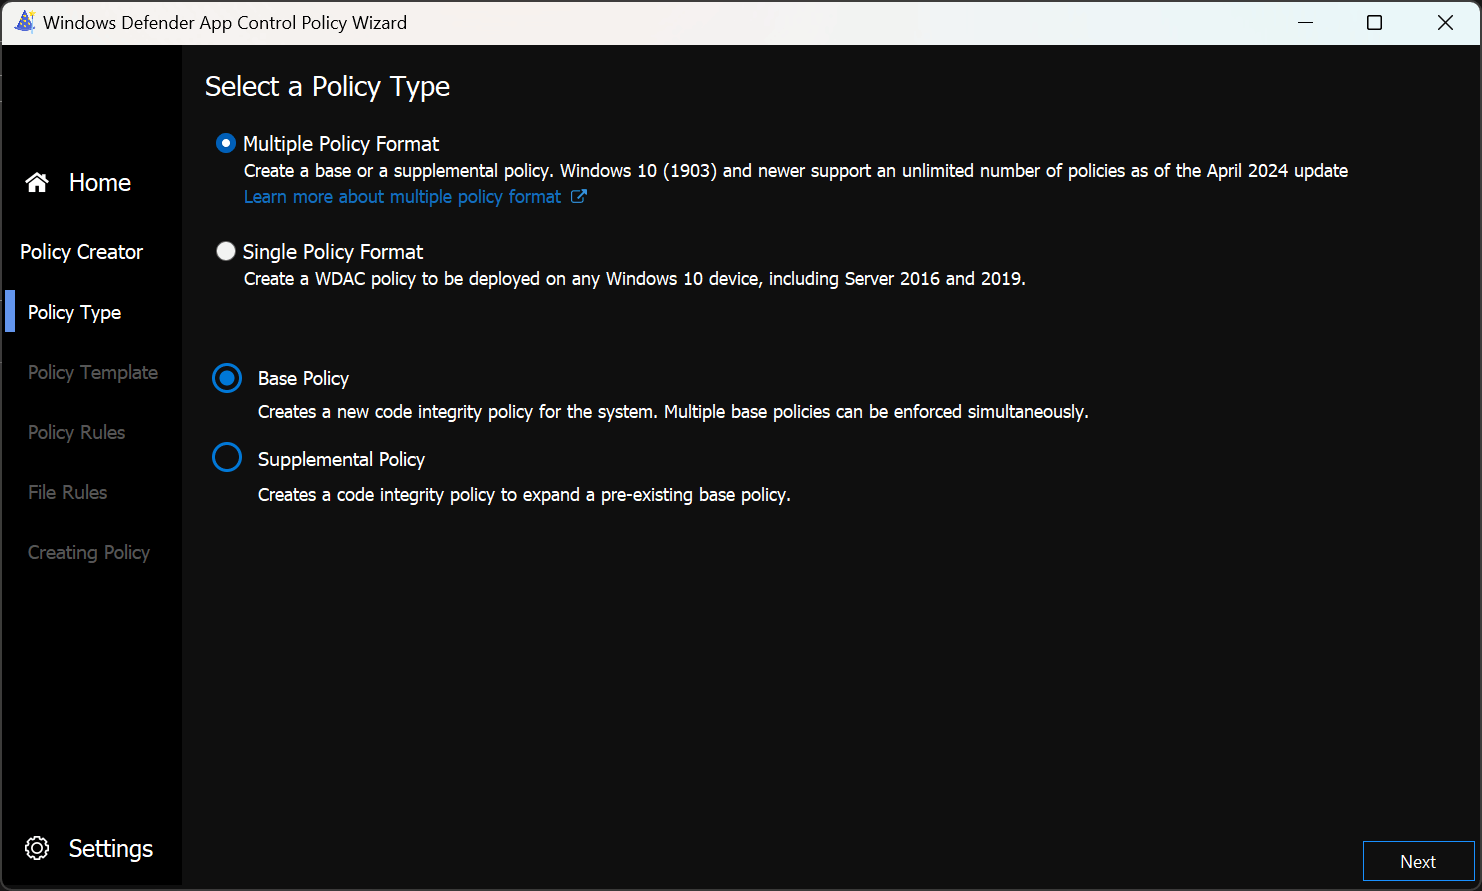Click the Home house icon
The image size is (1482, 891).
pyautogui.click(x=37, y=182)
